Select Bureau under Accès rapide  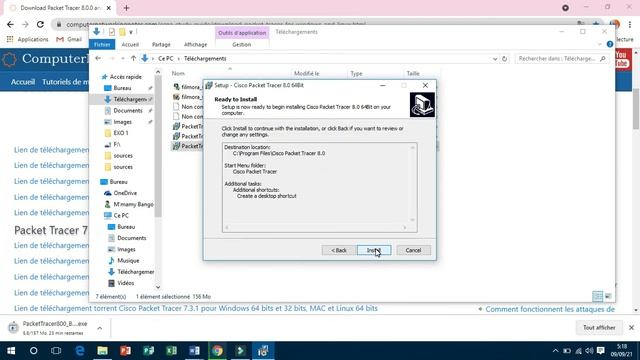tap(122, 88)
